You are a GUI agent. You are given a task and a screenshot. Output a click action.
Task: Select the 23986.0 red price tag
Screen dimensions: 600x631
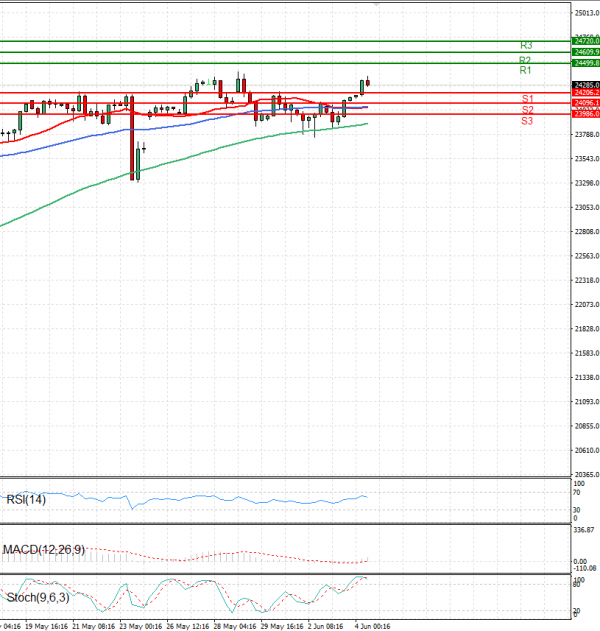coord(586,114)
